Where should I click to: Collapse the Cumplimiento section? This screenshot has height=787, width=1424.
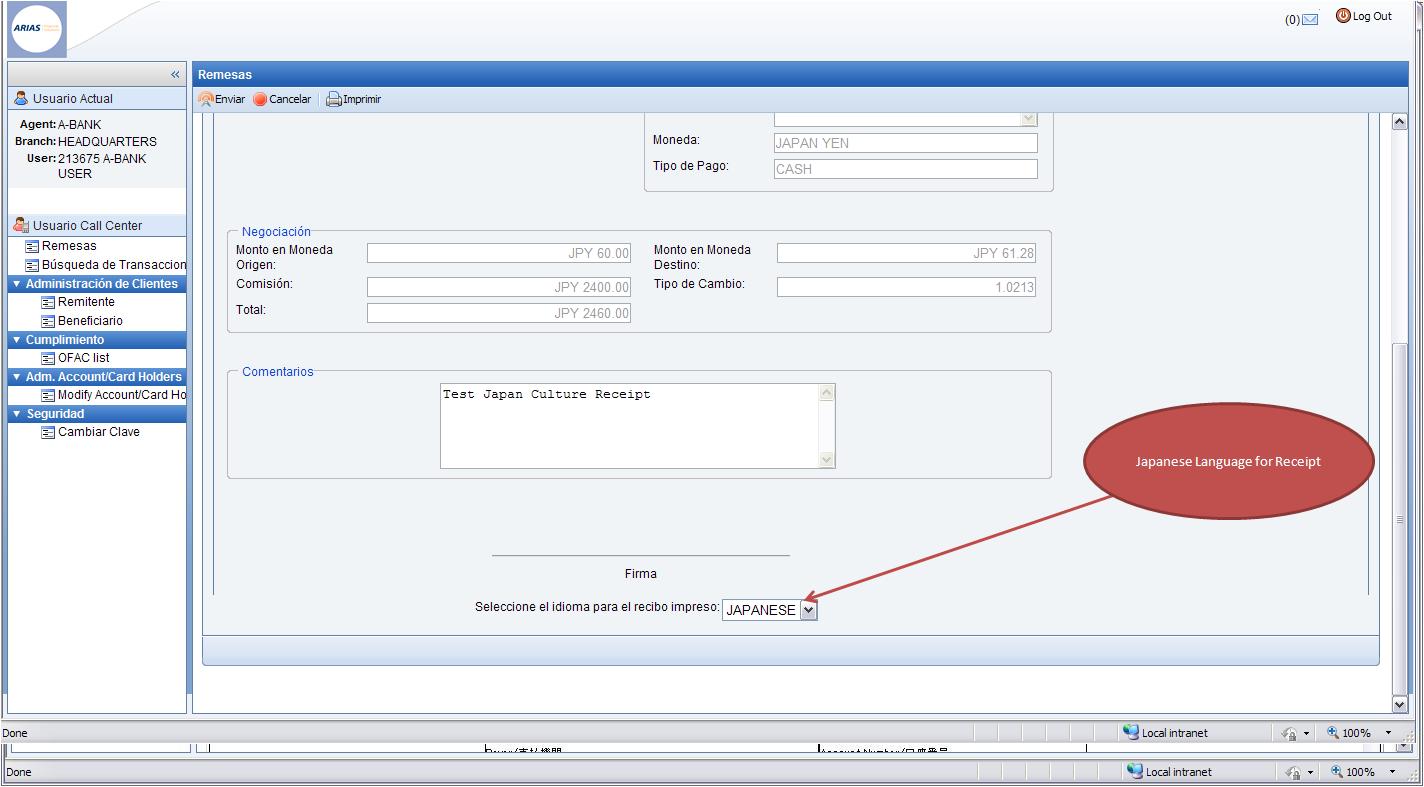click(x=16, y=340)
